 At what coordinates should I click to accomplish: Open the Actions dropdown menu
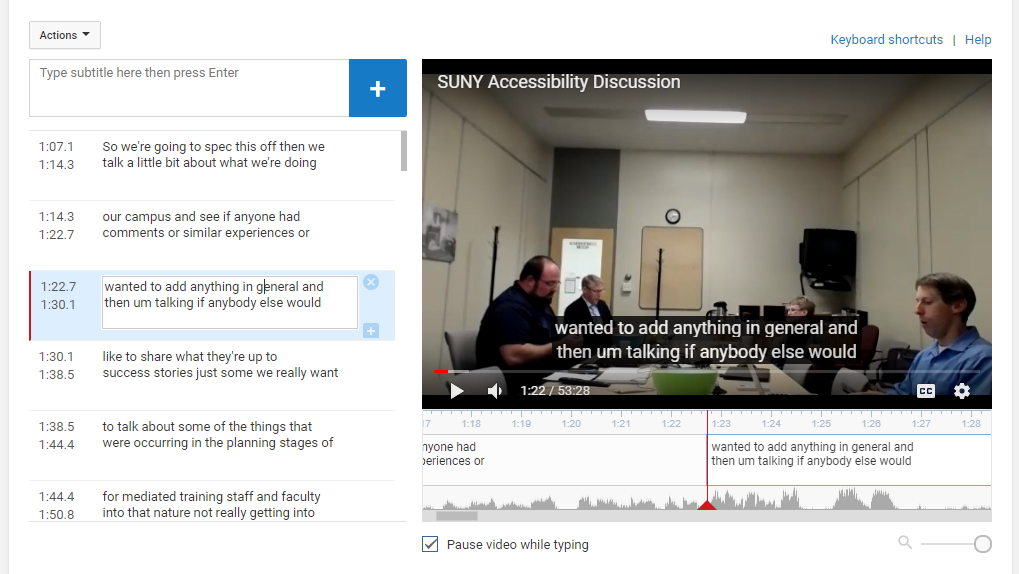pyautogui.click(x=64, y=35)
